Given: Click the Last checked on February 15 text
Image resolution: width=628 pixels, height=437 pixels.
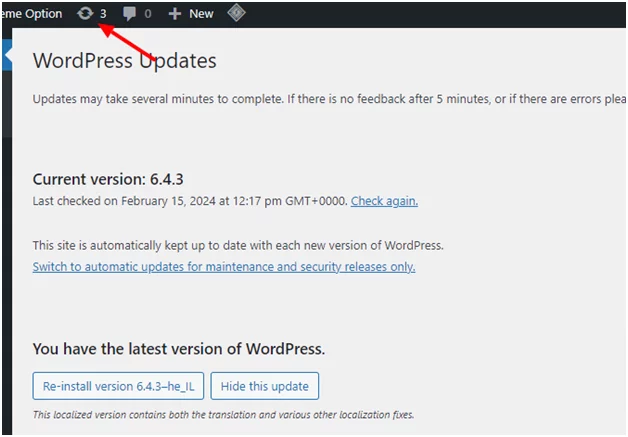Looking at the screenshot, I should tap(190, 201).
